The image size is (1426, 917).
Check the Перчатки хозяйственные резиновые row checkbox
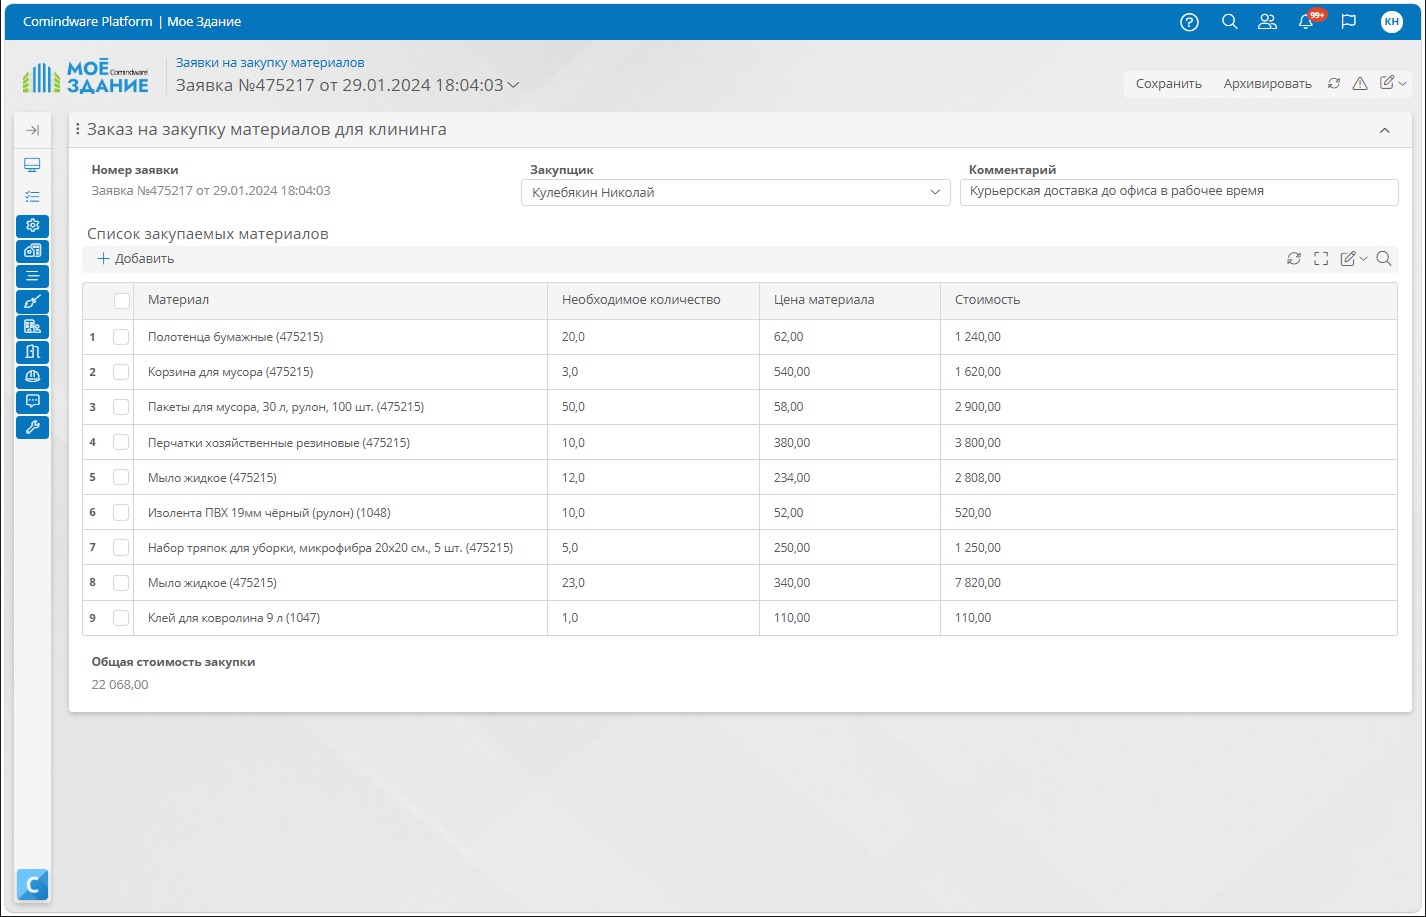click(x=121, y=443)
